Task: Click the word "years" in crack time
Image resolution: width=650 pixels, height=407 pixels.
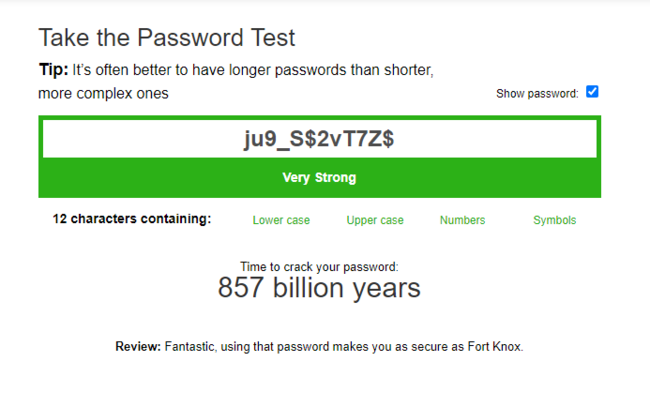Action: point(383,288)
